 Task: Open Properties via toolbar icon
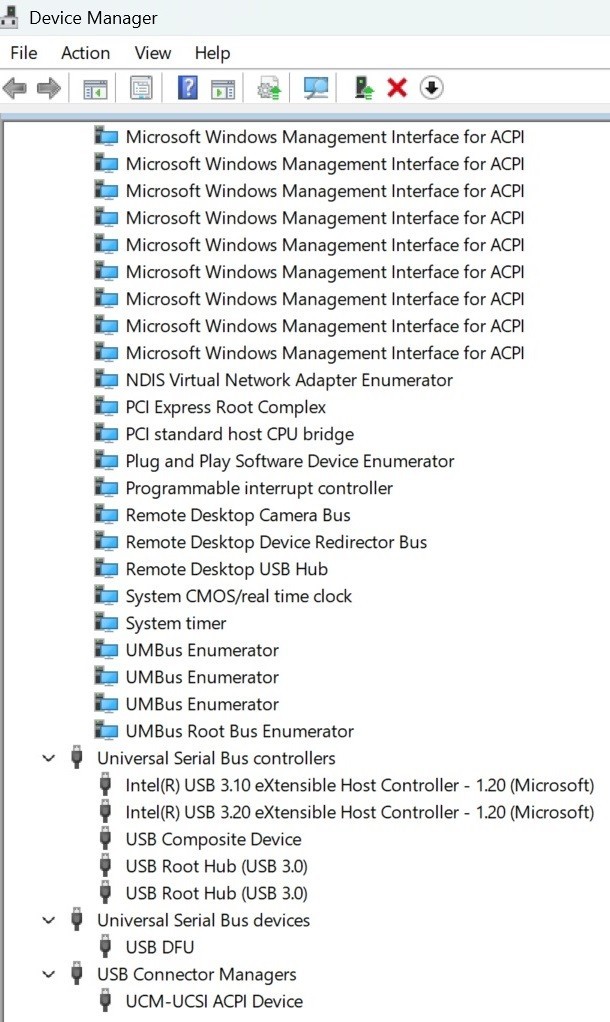141,87
